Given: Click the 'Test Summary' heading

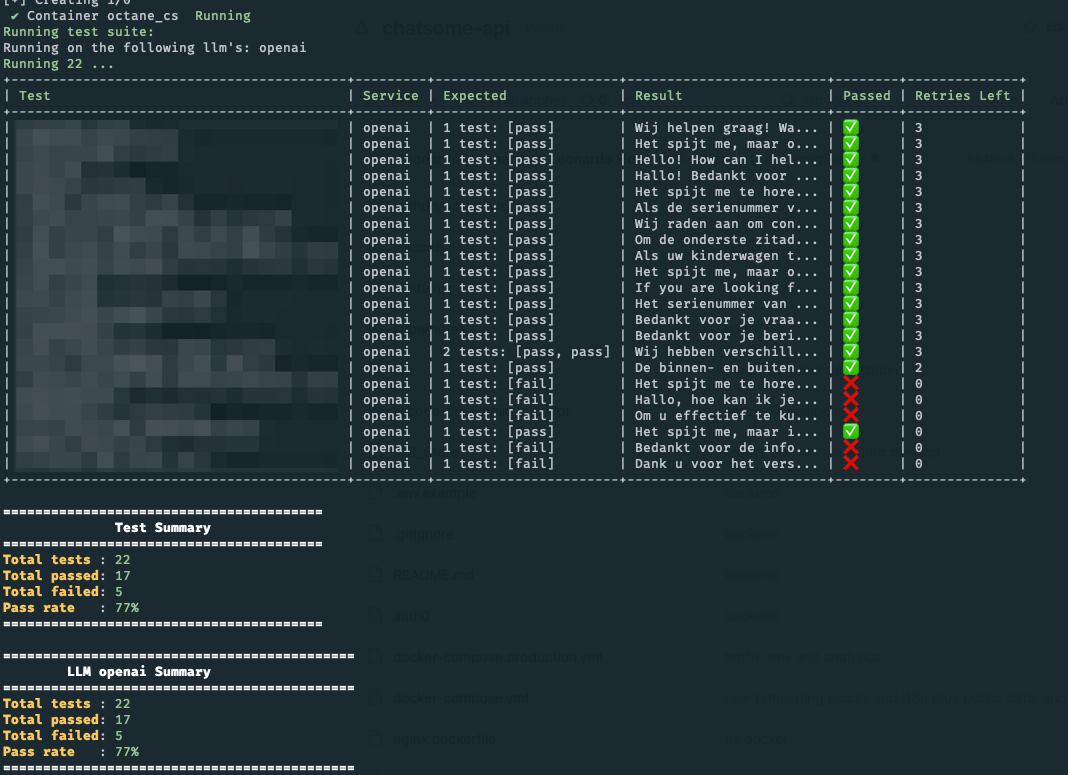Looking at the screenshot, I should pyautogui.click(x=162, y=528).
